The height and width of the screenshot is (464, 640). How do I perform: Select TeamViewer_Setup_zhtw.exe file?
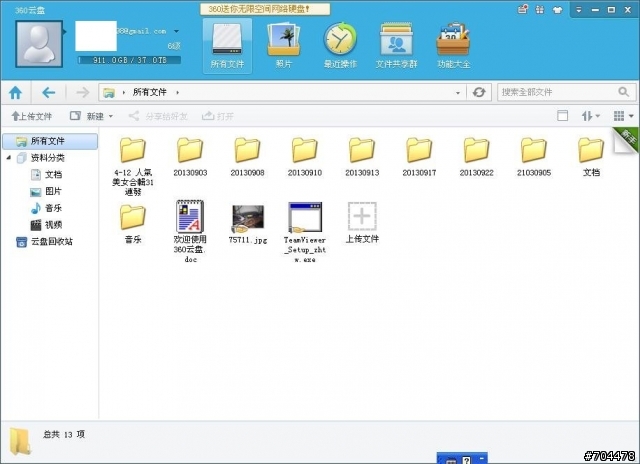[305, 232]
